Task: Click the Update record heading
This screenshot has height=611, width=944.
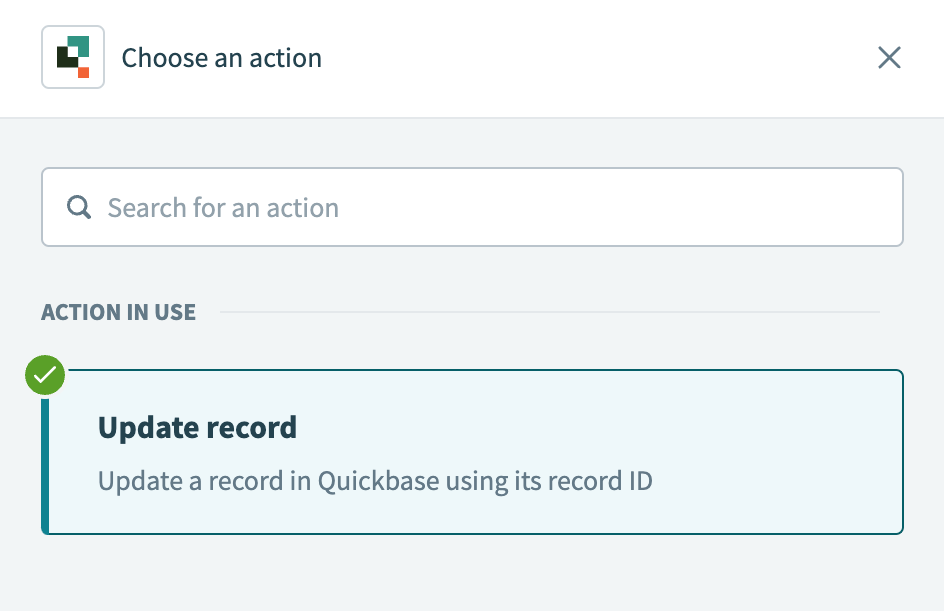Action: click(197, 427)
